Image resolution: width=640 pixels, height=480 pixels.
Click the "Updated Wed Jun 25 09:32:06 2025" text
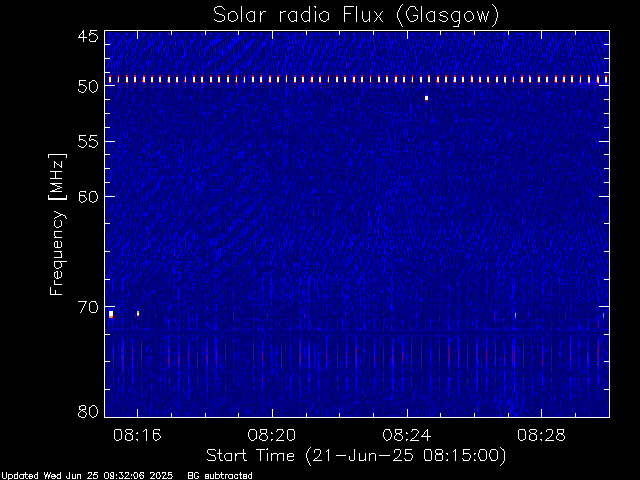click(x=87, y=476)
